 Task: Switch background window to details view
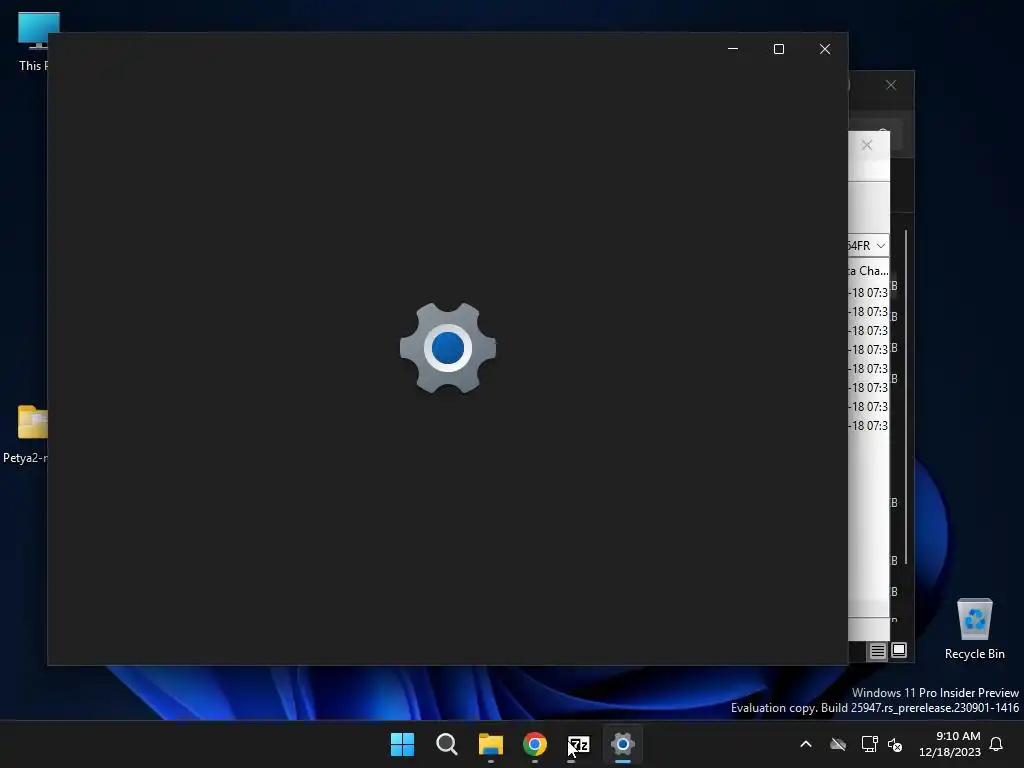877,650
